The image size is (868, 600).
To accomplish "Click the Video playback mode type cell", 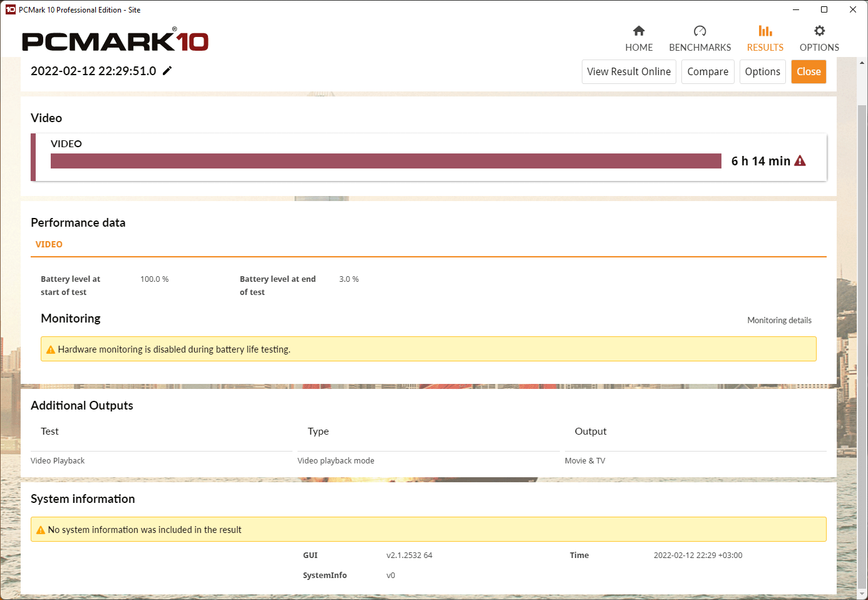I will [x=335, y=461].
